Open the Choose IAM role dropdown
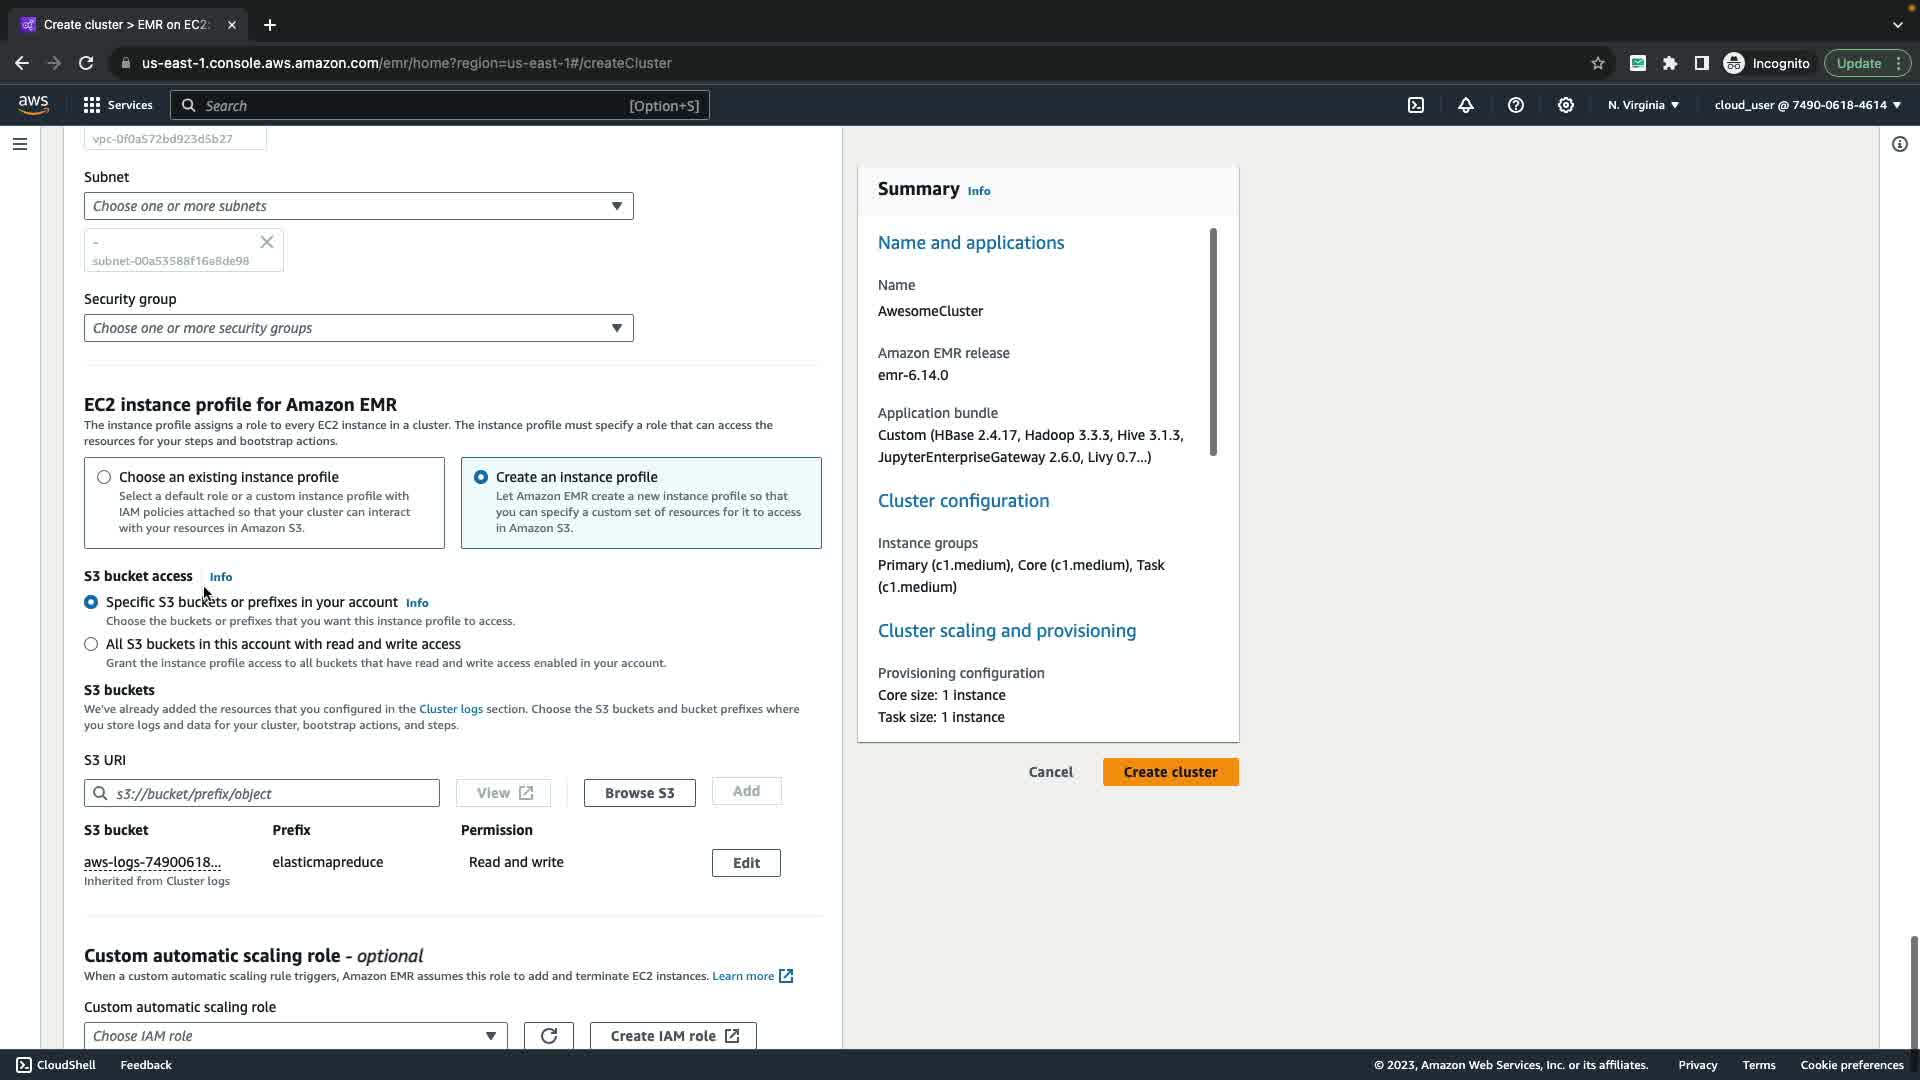The width and height of the screenshot is (1920, 1080). (x=295, y=1036)
